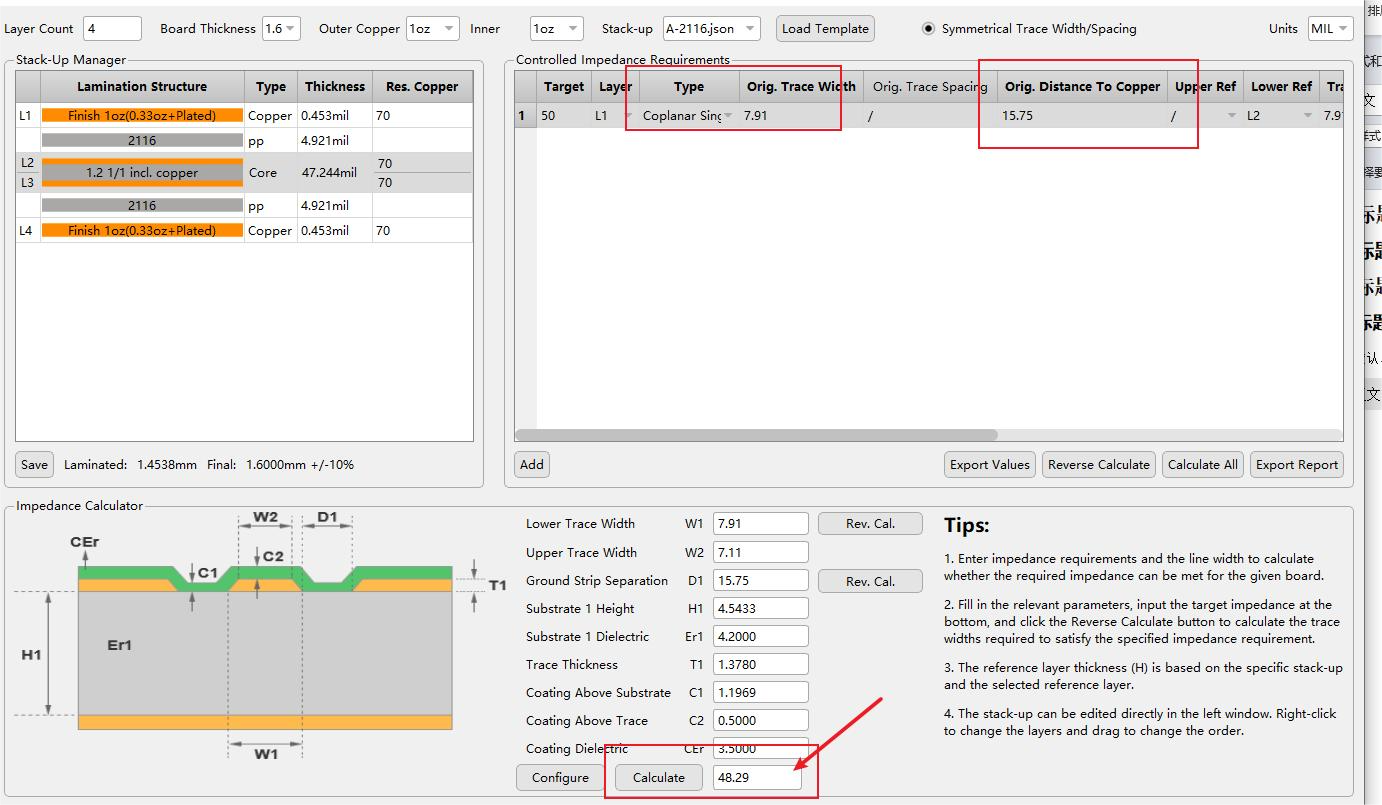Click the Export Report button
Screen dimensions: 1382x805
[1296, 464]
